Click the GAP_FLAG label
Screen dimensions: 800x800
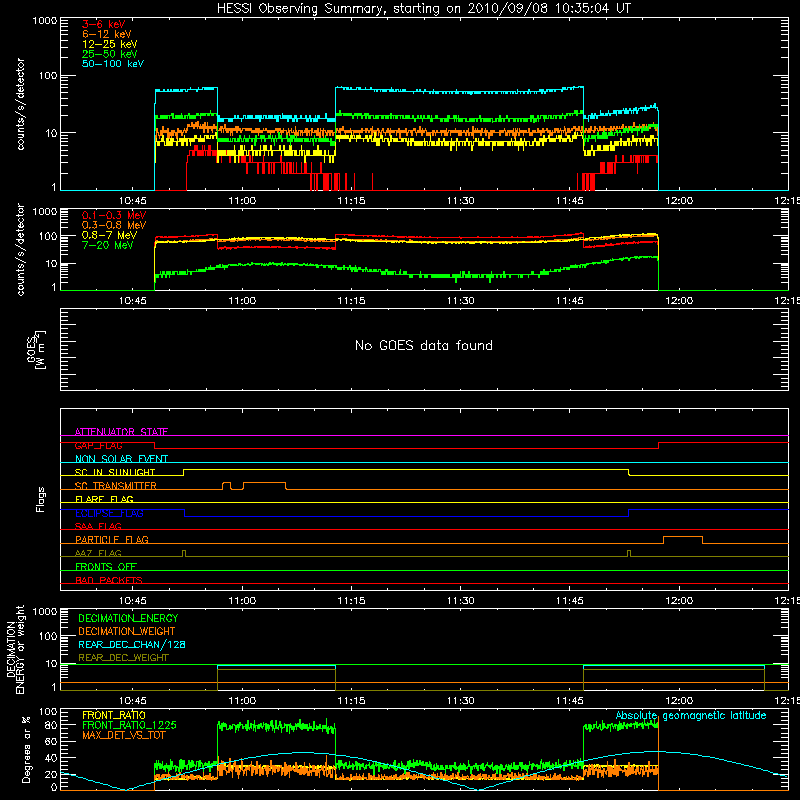[98, 445]
